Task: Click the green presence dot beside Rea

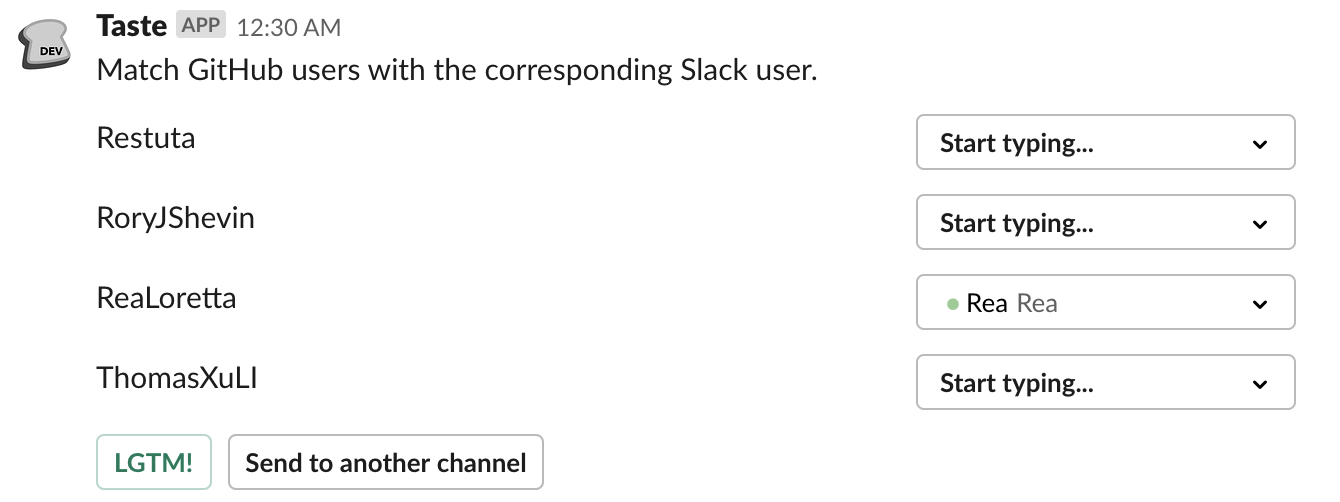Action: (953, 304)
